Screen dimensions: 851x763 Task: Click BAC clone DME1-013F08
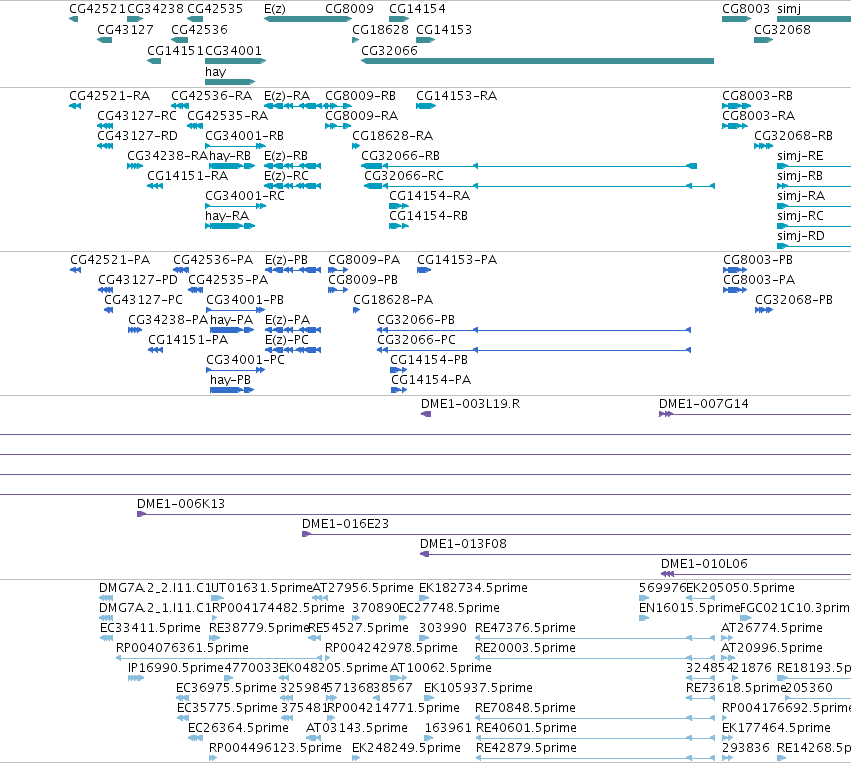[463, 544]
